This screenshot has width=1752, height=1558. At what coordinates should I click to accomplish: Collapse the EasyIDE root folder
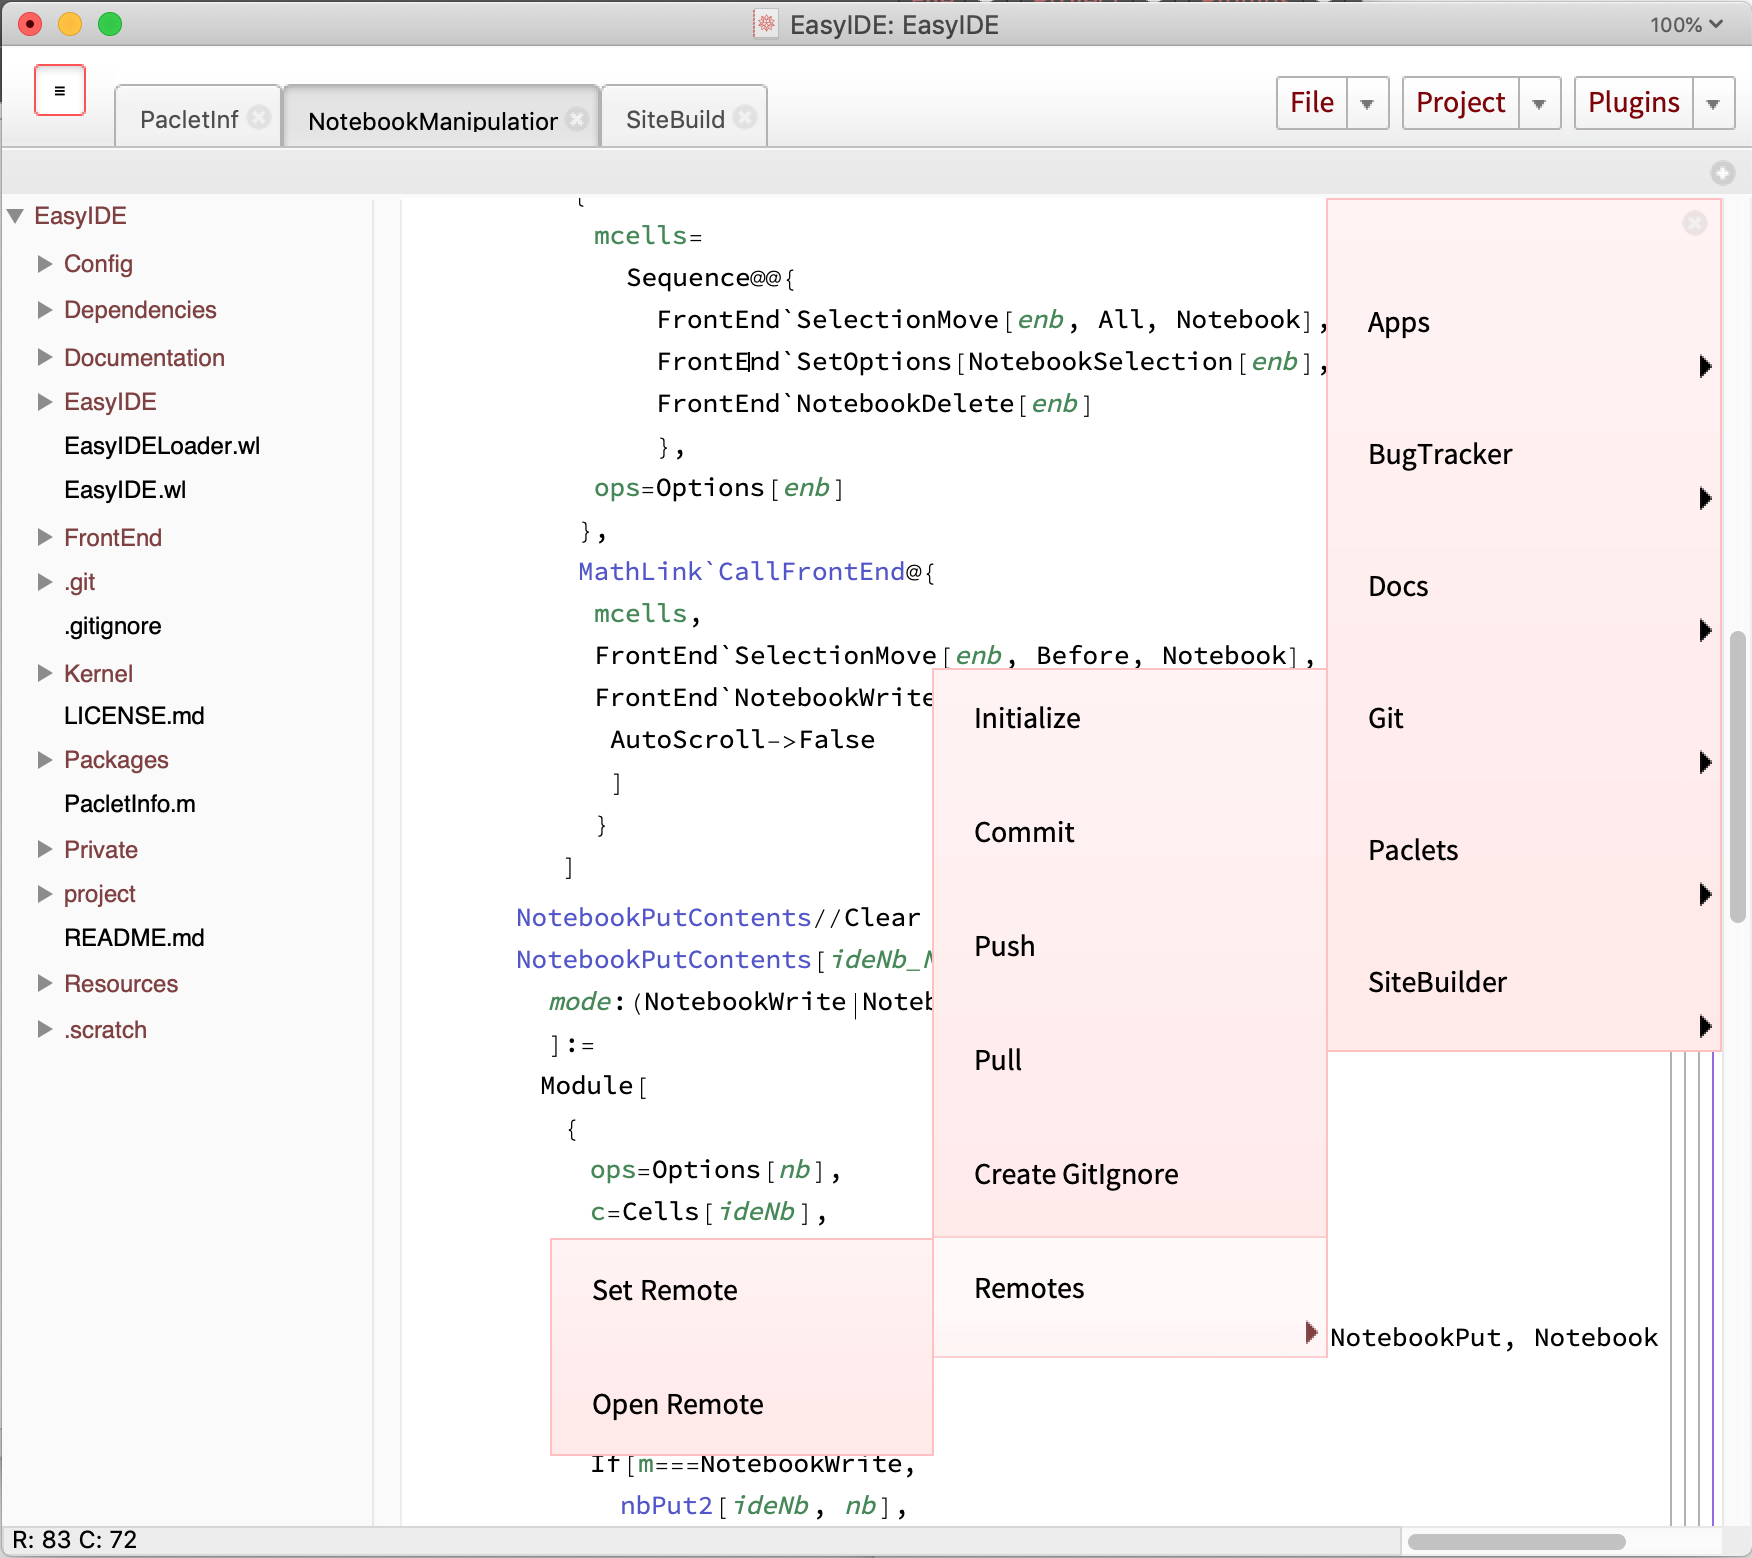pyautogui.click(x=15, y=216)
